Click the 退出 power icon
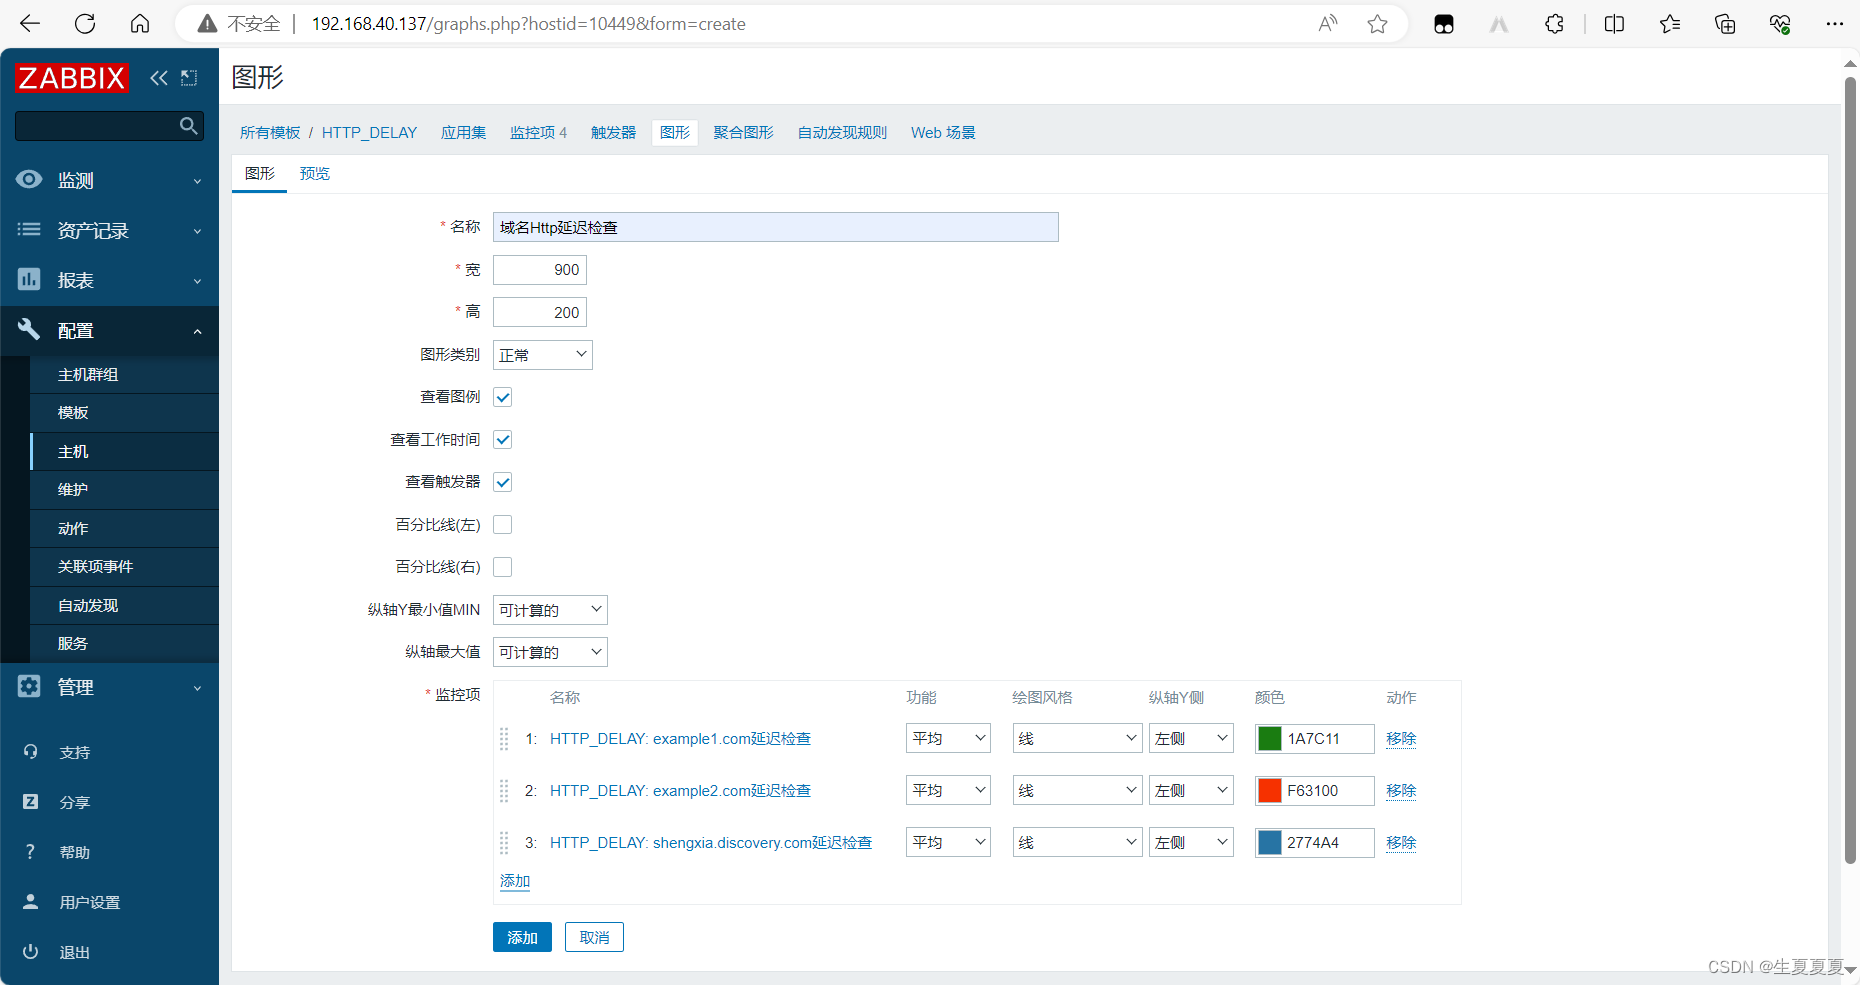 coord(30,952)
